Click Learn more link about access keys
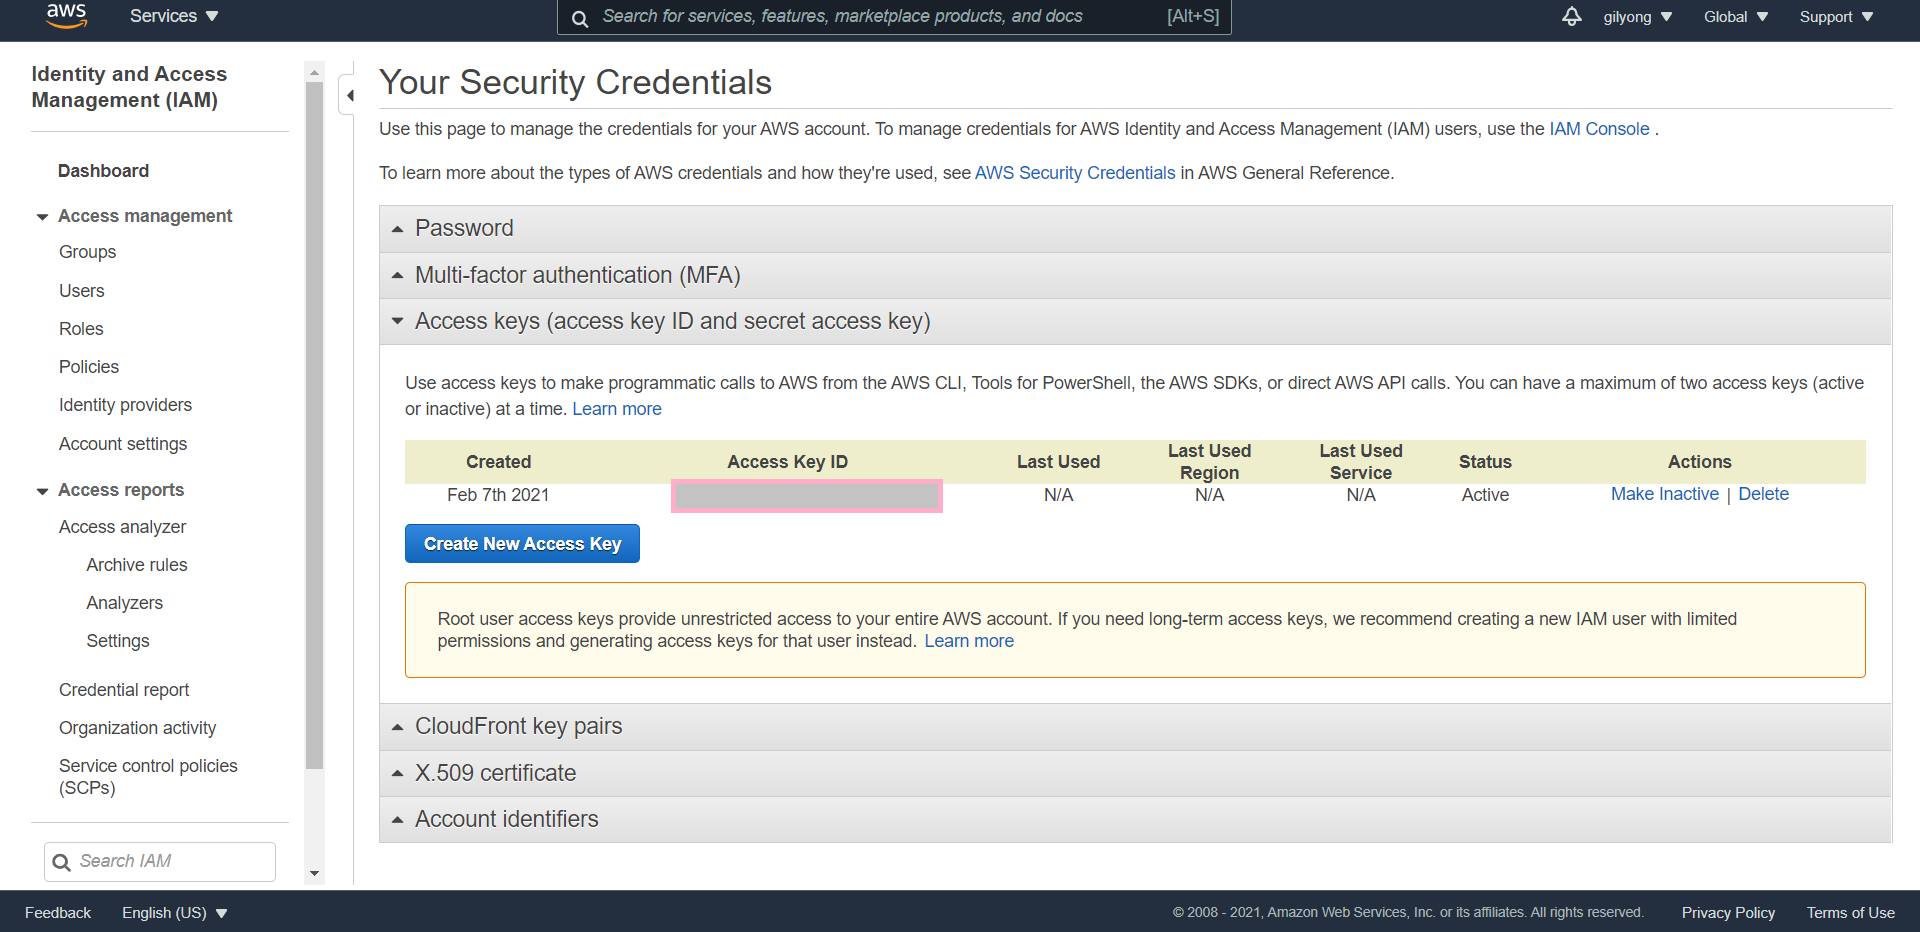 [617, 409]
